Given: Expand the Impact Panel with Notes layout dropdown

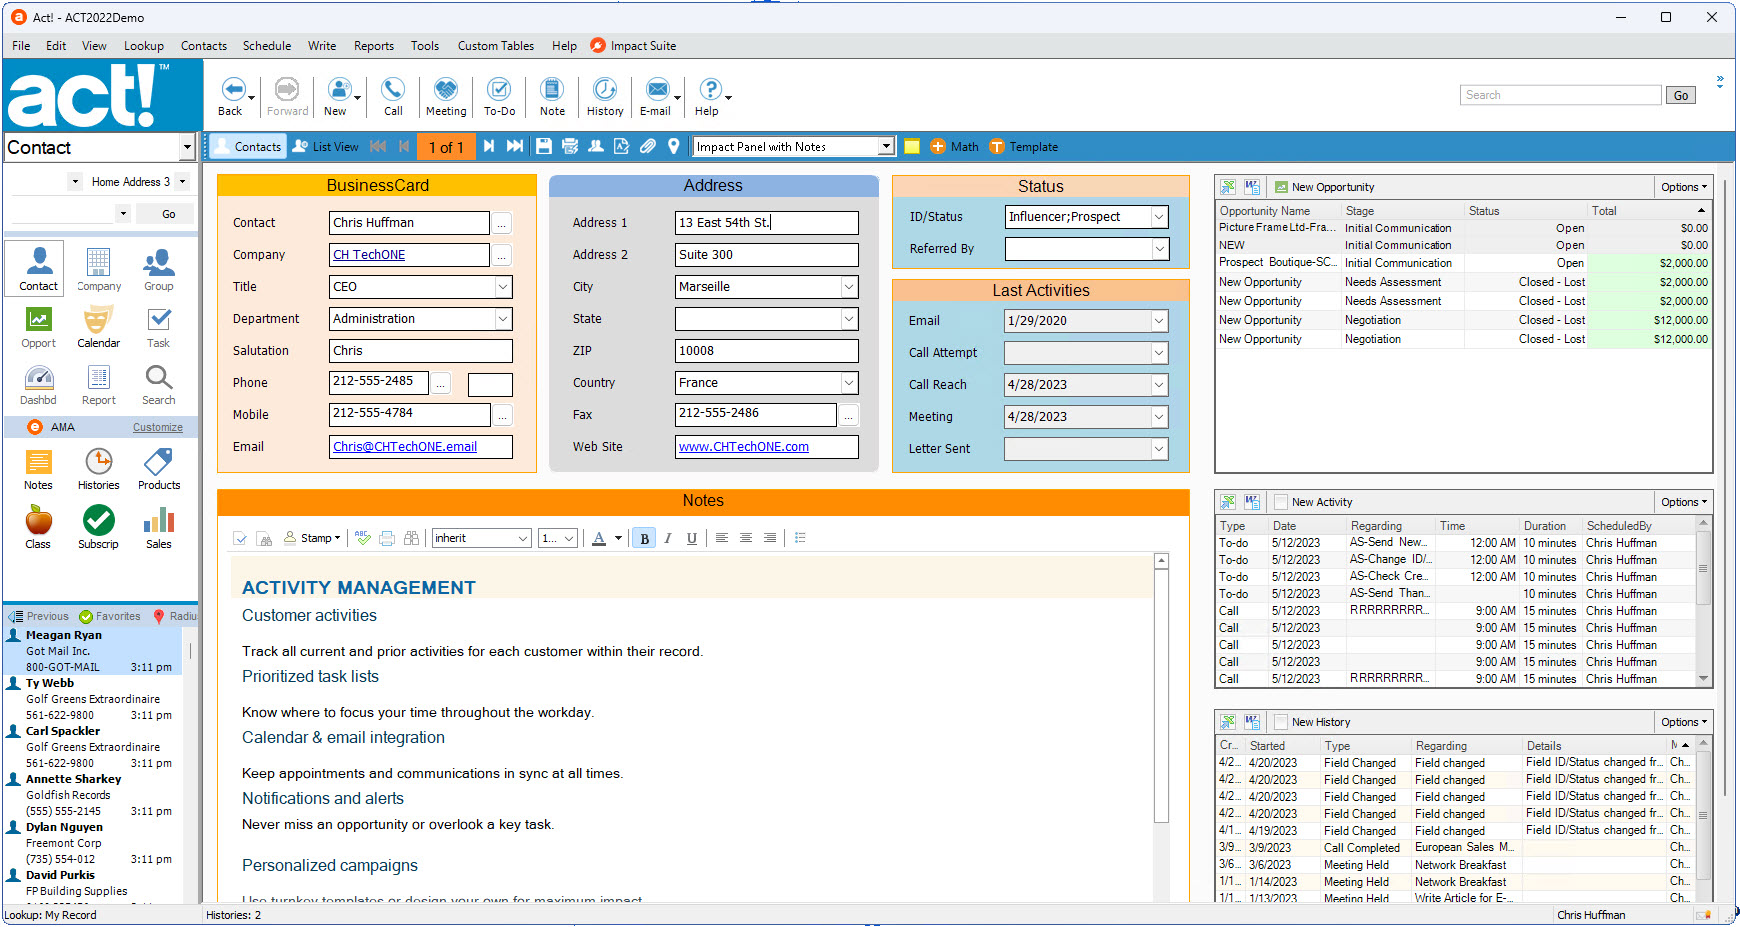Looking at the screenshot, I should point(885,147).
